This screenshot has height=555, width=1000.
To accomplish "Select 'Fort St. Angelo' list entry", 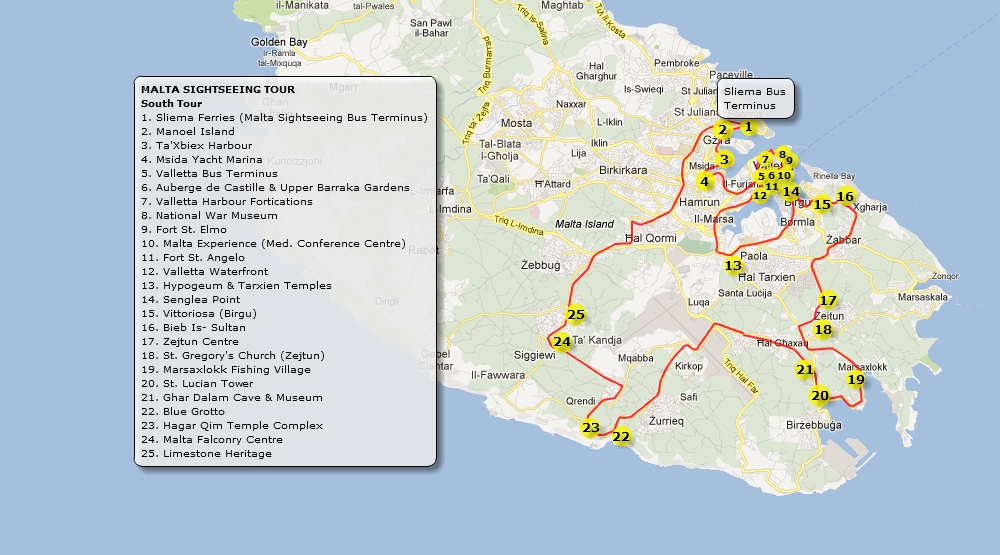I will (x=193, y=258).
